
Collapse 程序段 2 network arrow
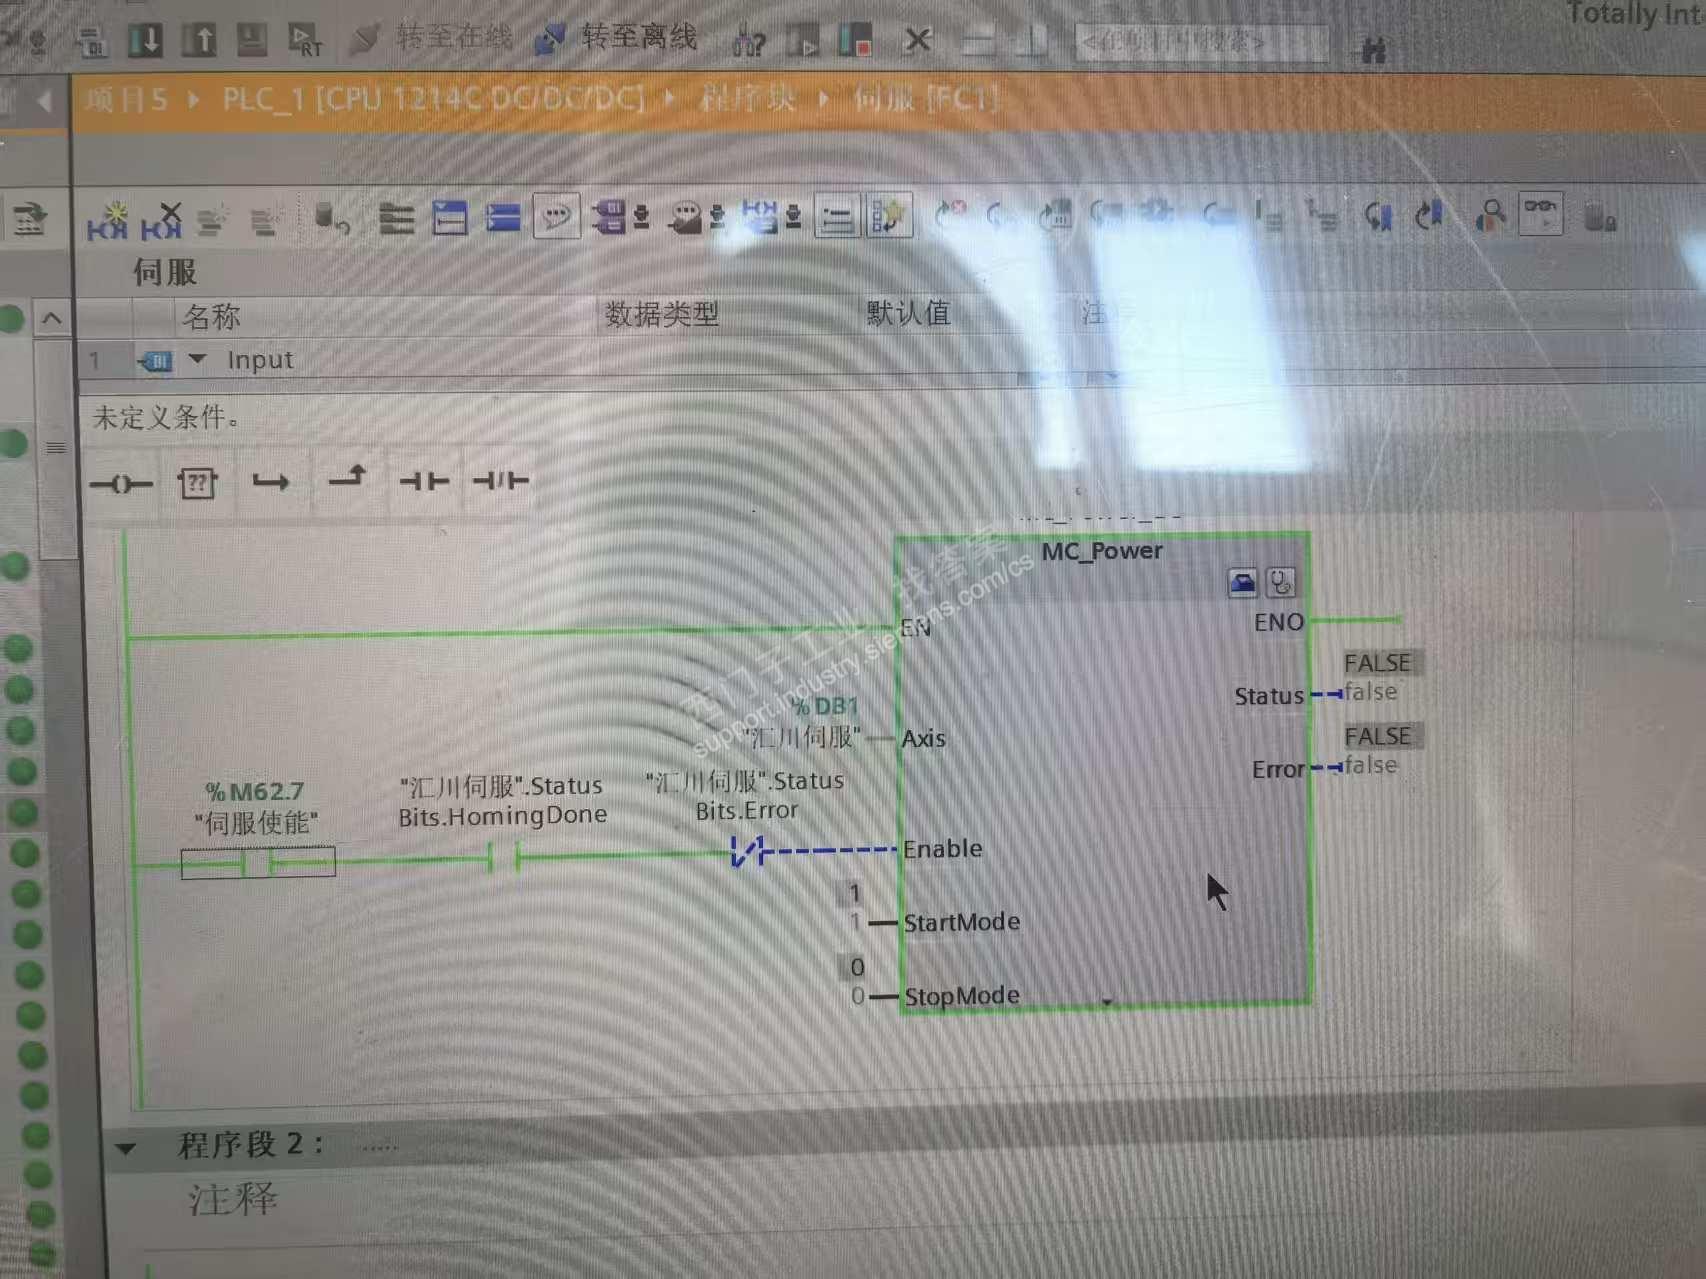[x=125, y=1149]
